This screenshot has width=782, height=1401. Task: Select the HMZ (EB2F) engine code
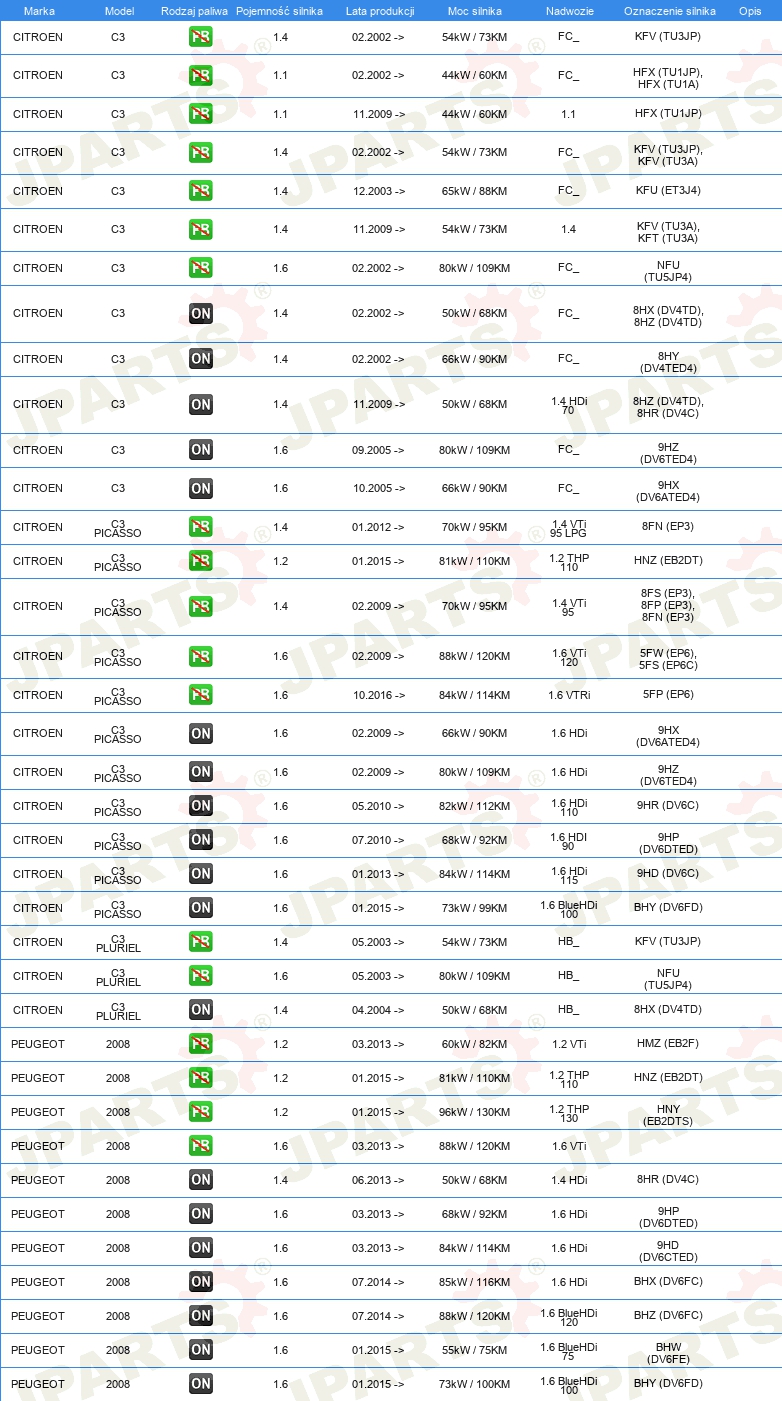pyautogui.click(x=668, y=1044)
